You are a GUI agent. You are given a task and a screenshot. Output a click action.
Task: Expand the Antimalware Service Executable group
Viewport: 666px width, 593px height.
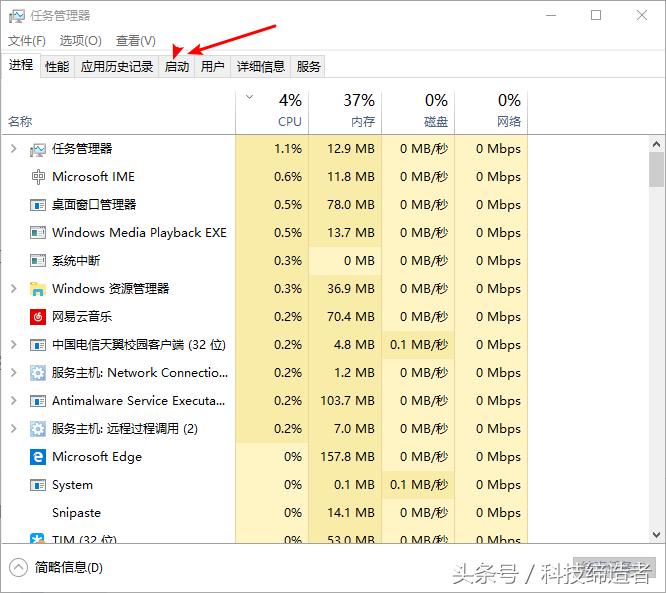[x=14, y=401]
